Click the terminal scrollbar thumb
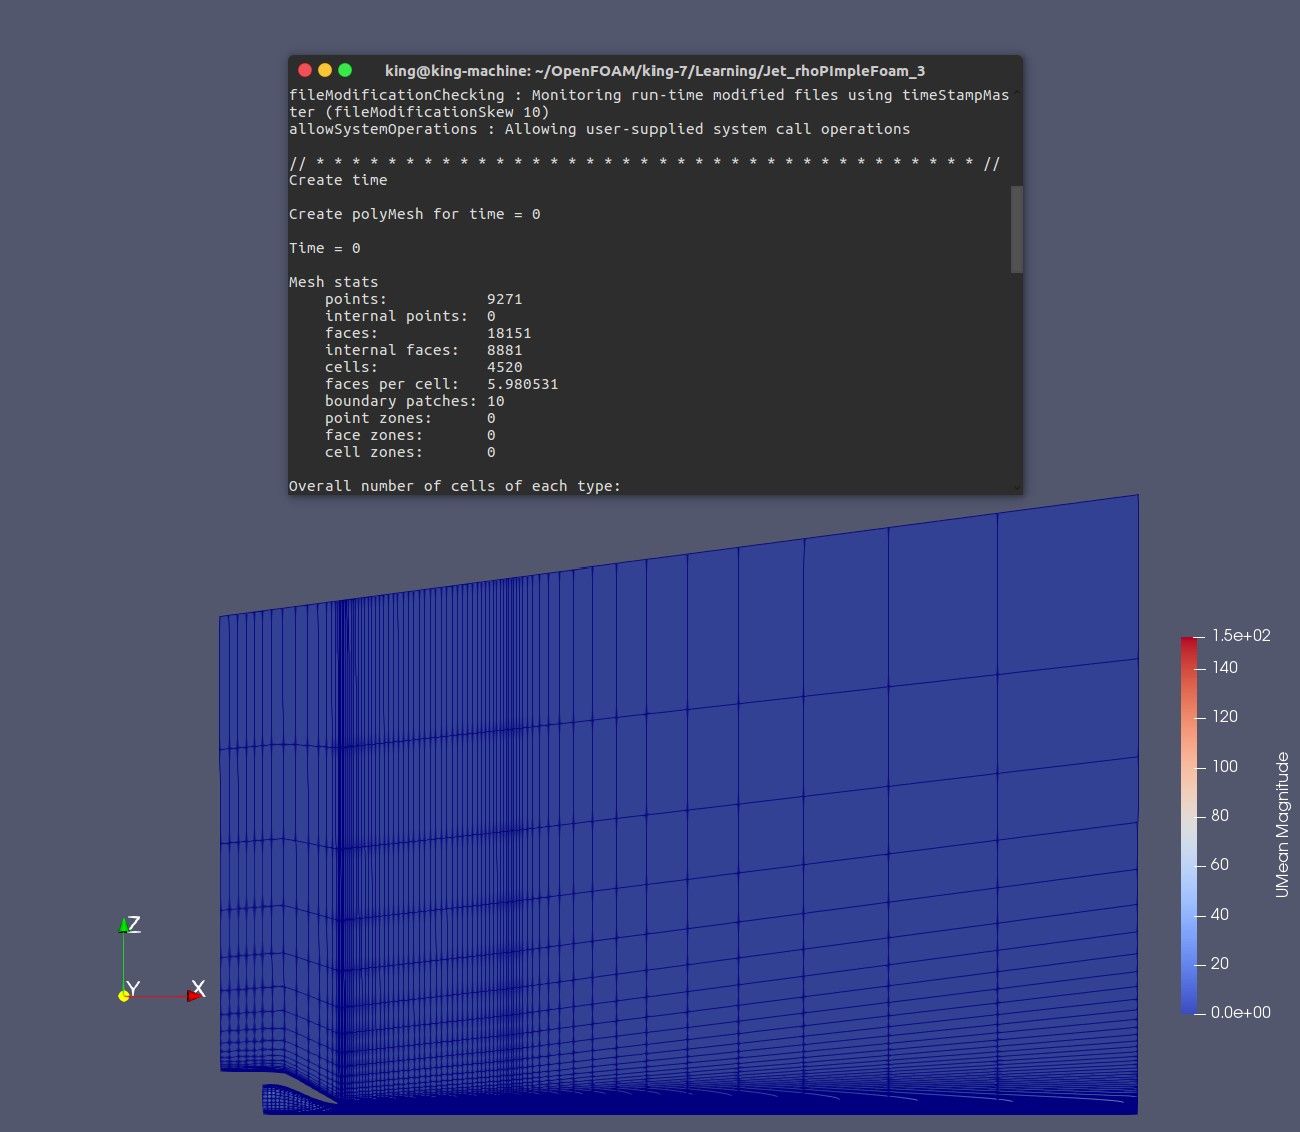Viewport: 1300px width, 1132px height. pos(1017,229)
